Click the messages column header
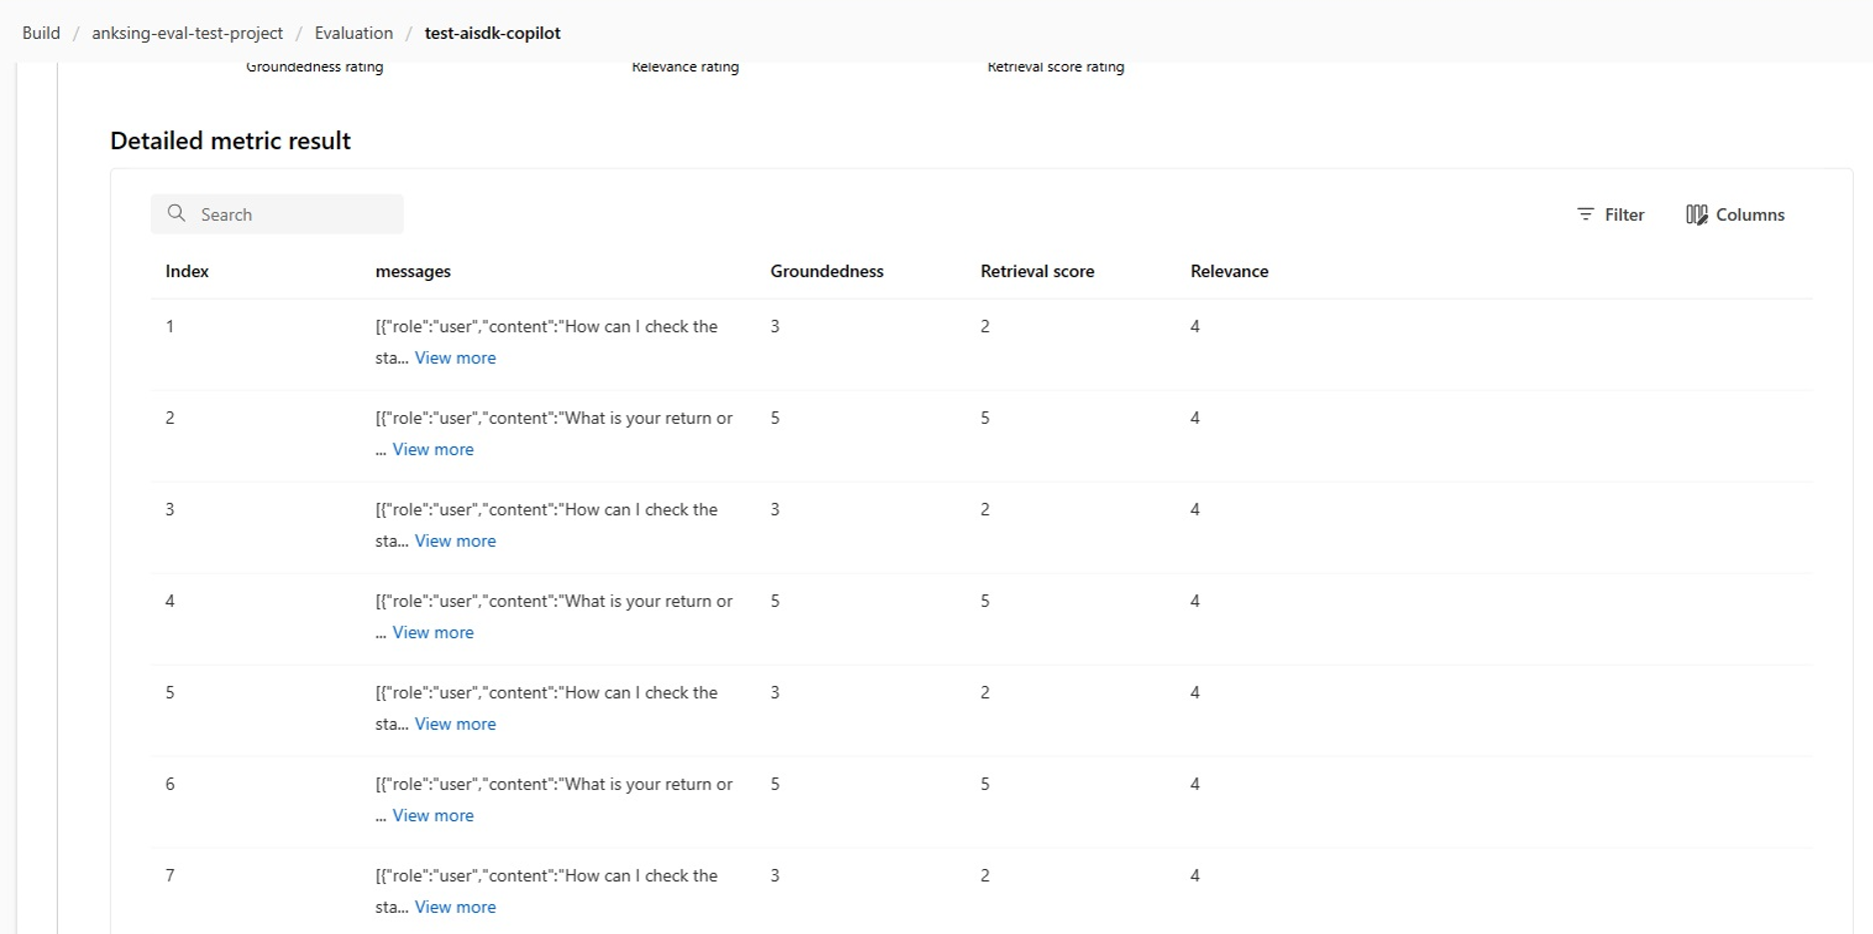 pyautogui.click(x=413, y=271)
